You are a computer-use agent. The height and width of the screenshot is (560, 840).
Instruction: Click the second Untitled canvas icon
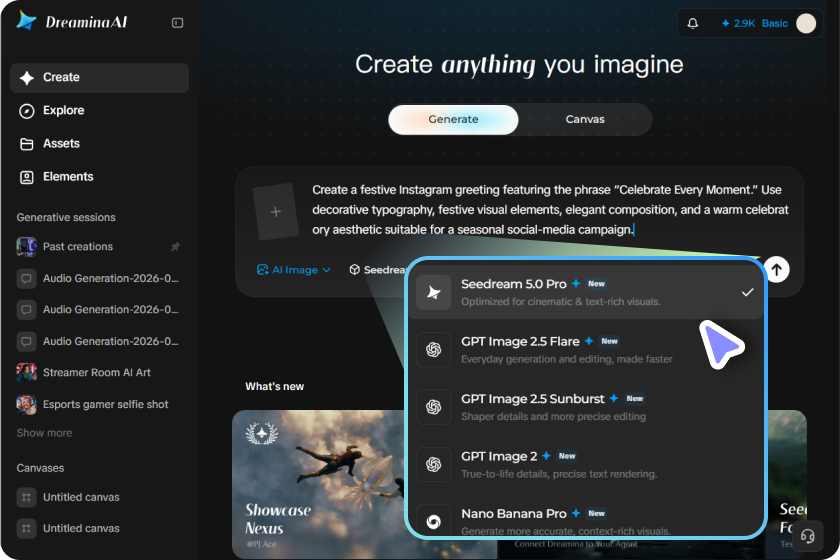(x=26, y=528)
